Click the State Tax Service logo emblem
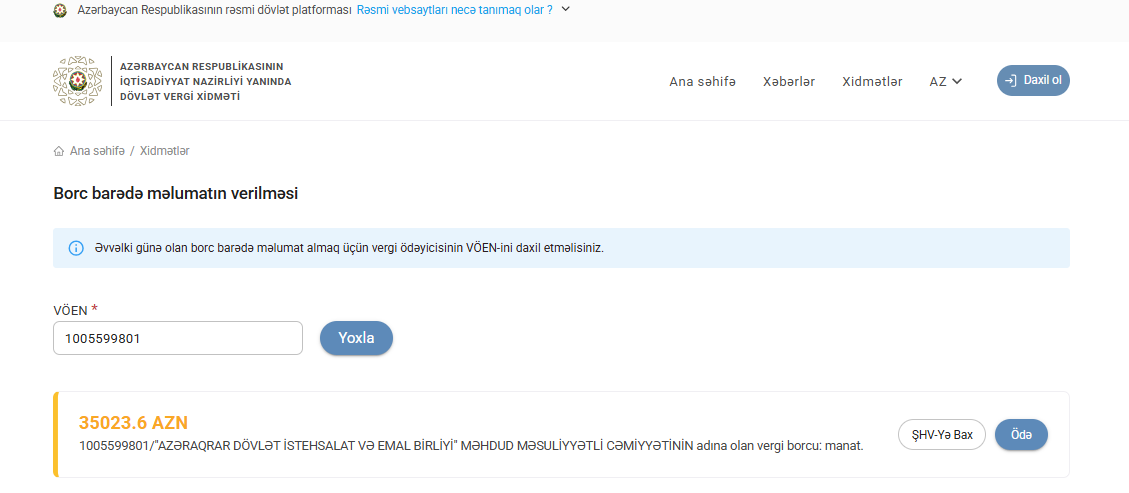Image resolution: width=1129 pixels, height=493 pixels. [x=77, y=81]
